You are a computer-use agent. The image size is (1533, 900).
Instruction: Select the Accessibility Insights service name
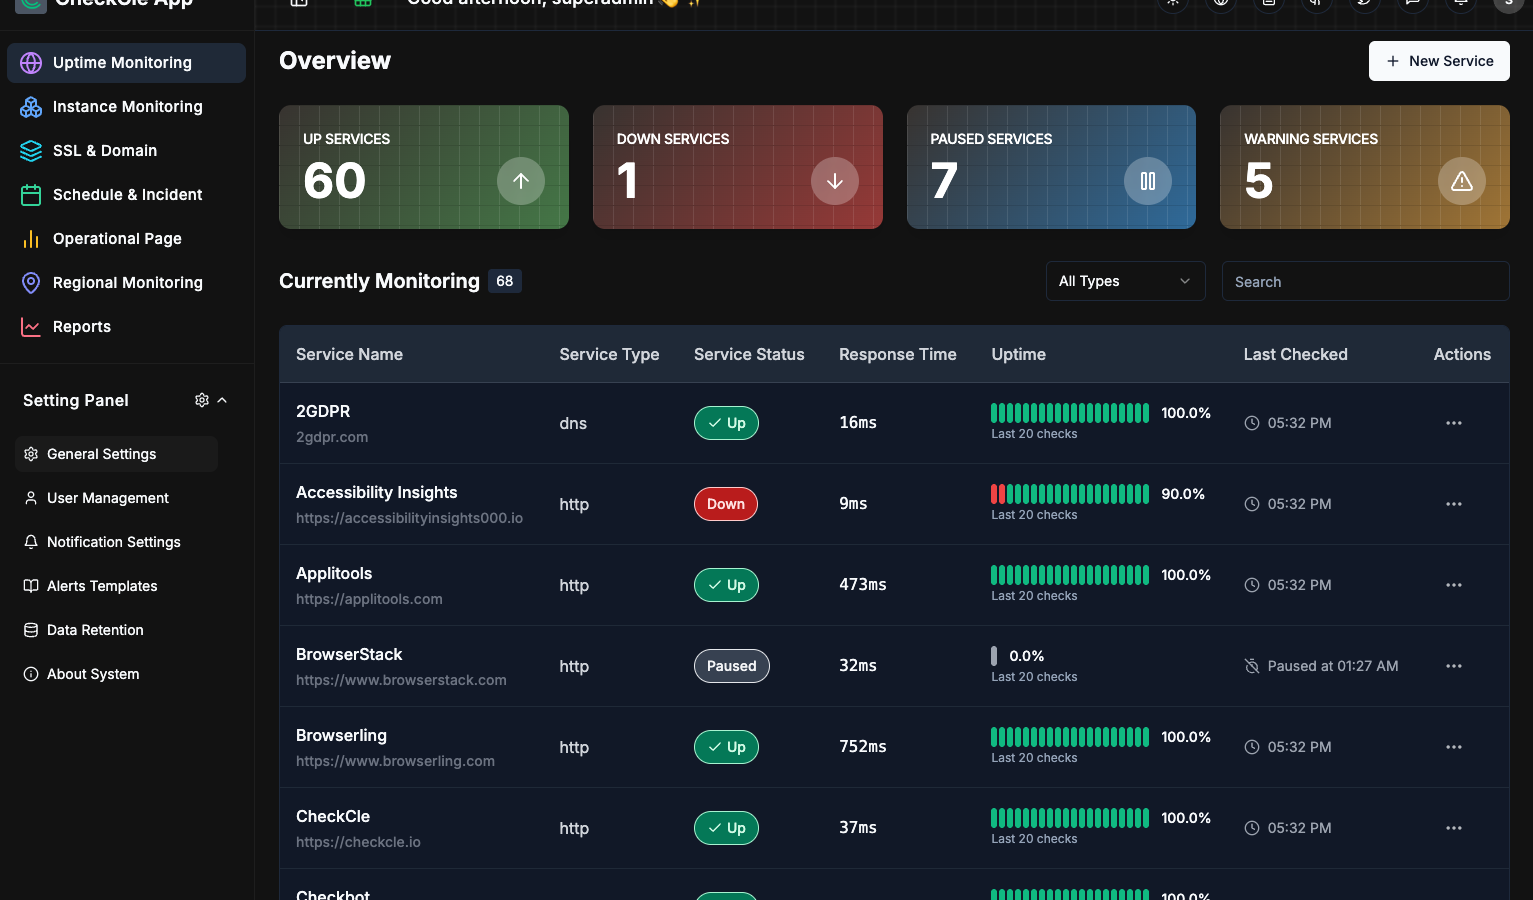click(376, 492)
